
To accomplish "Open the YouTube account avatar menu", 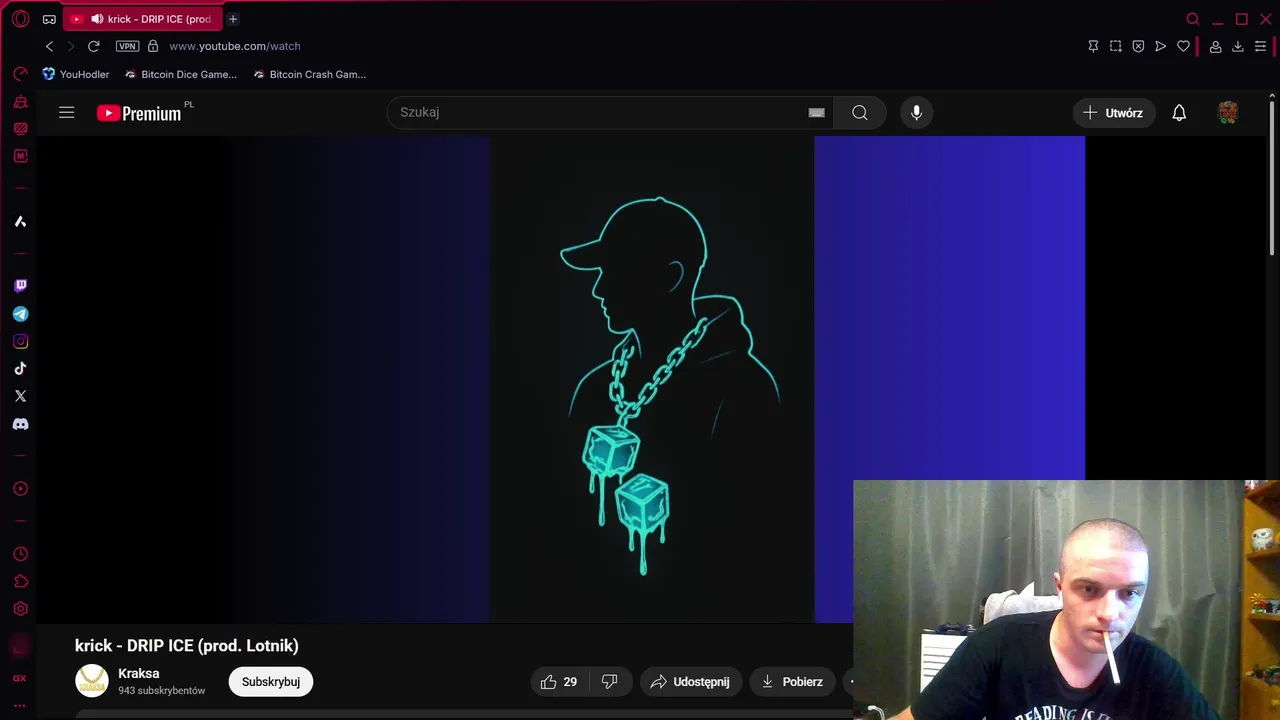I will tap(1228, 113).
